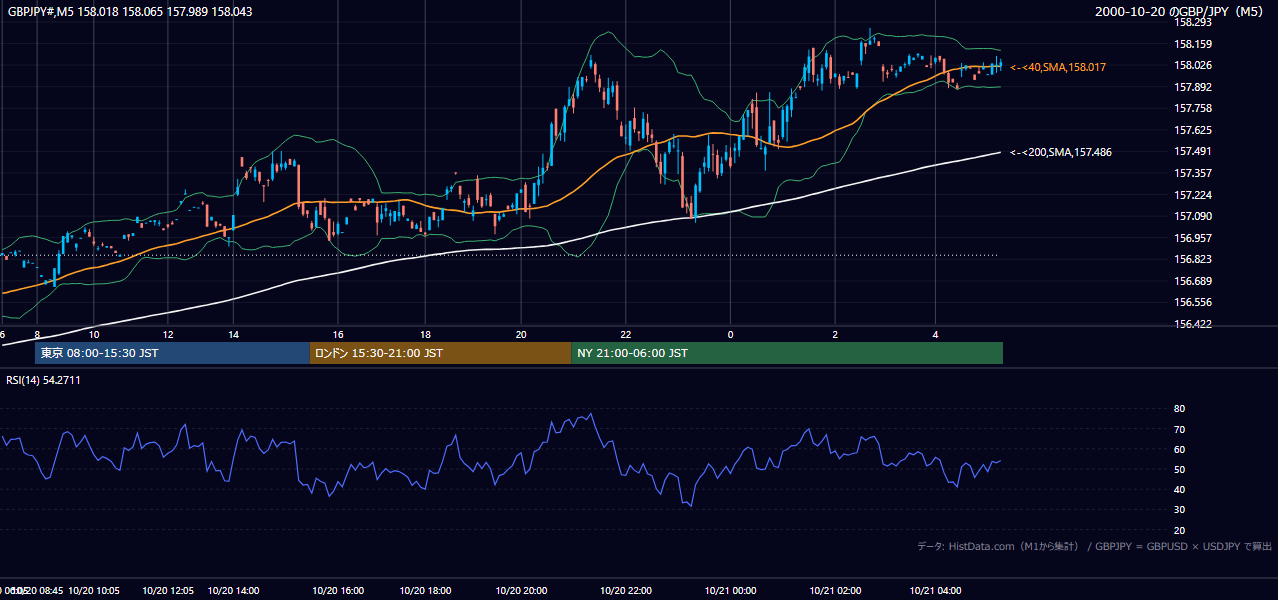Viewport: 1278px width, 600px height.
Task: Click the 10/20 20:00 time axis label
Action: [x=521, y=591]
